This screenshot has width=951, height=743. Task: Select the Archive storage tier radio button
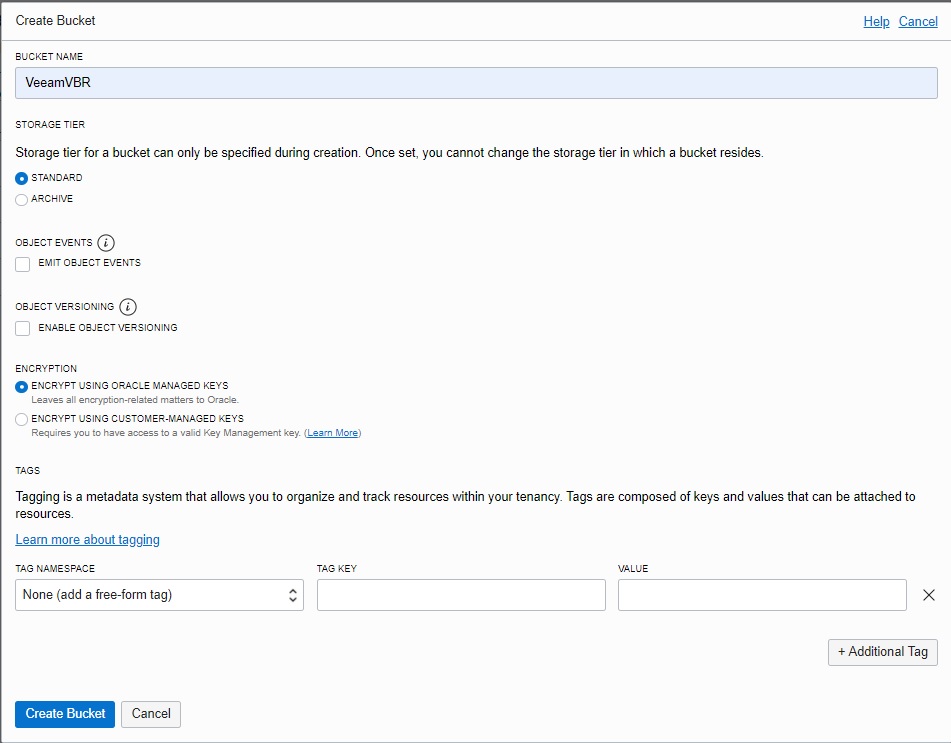[x=21, y=200]
